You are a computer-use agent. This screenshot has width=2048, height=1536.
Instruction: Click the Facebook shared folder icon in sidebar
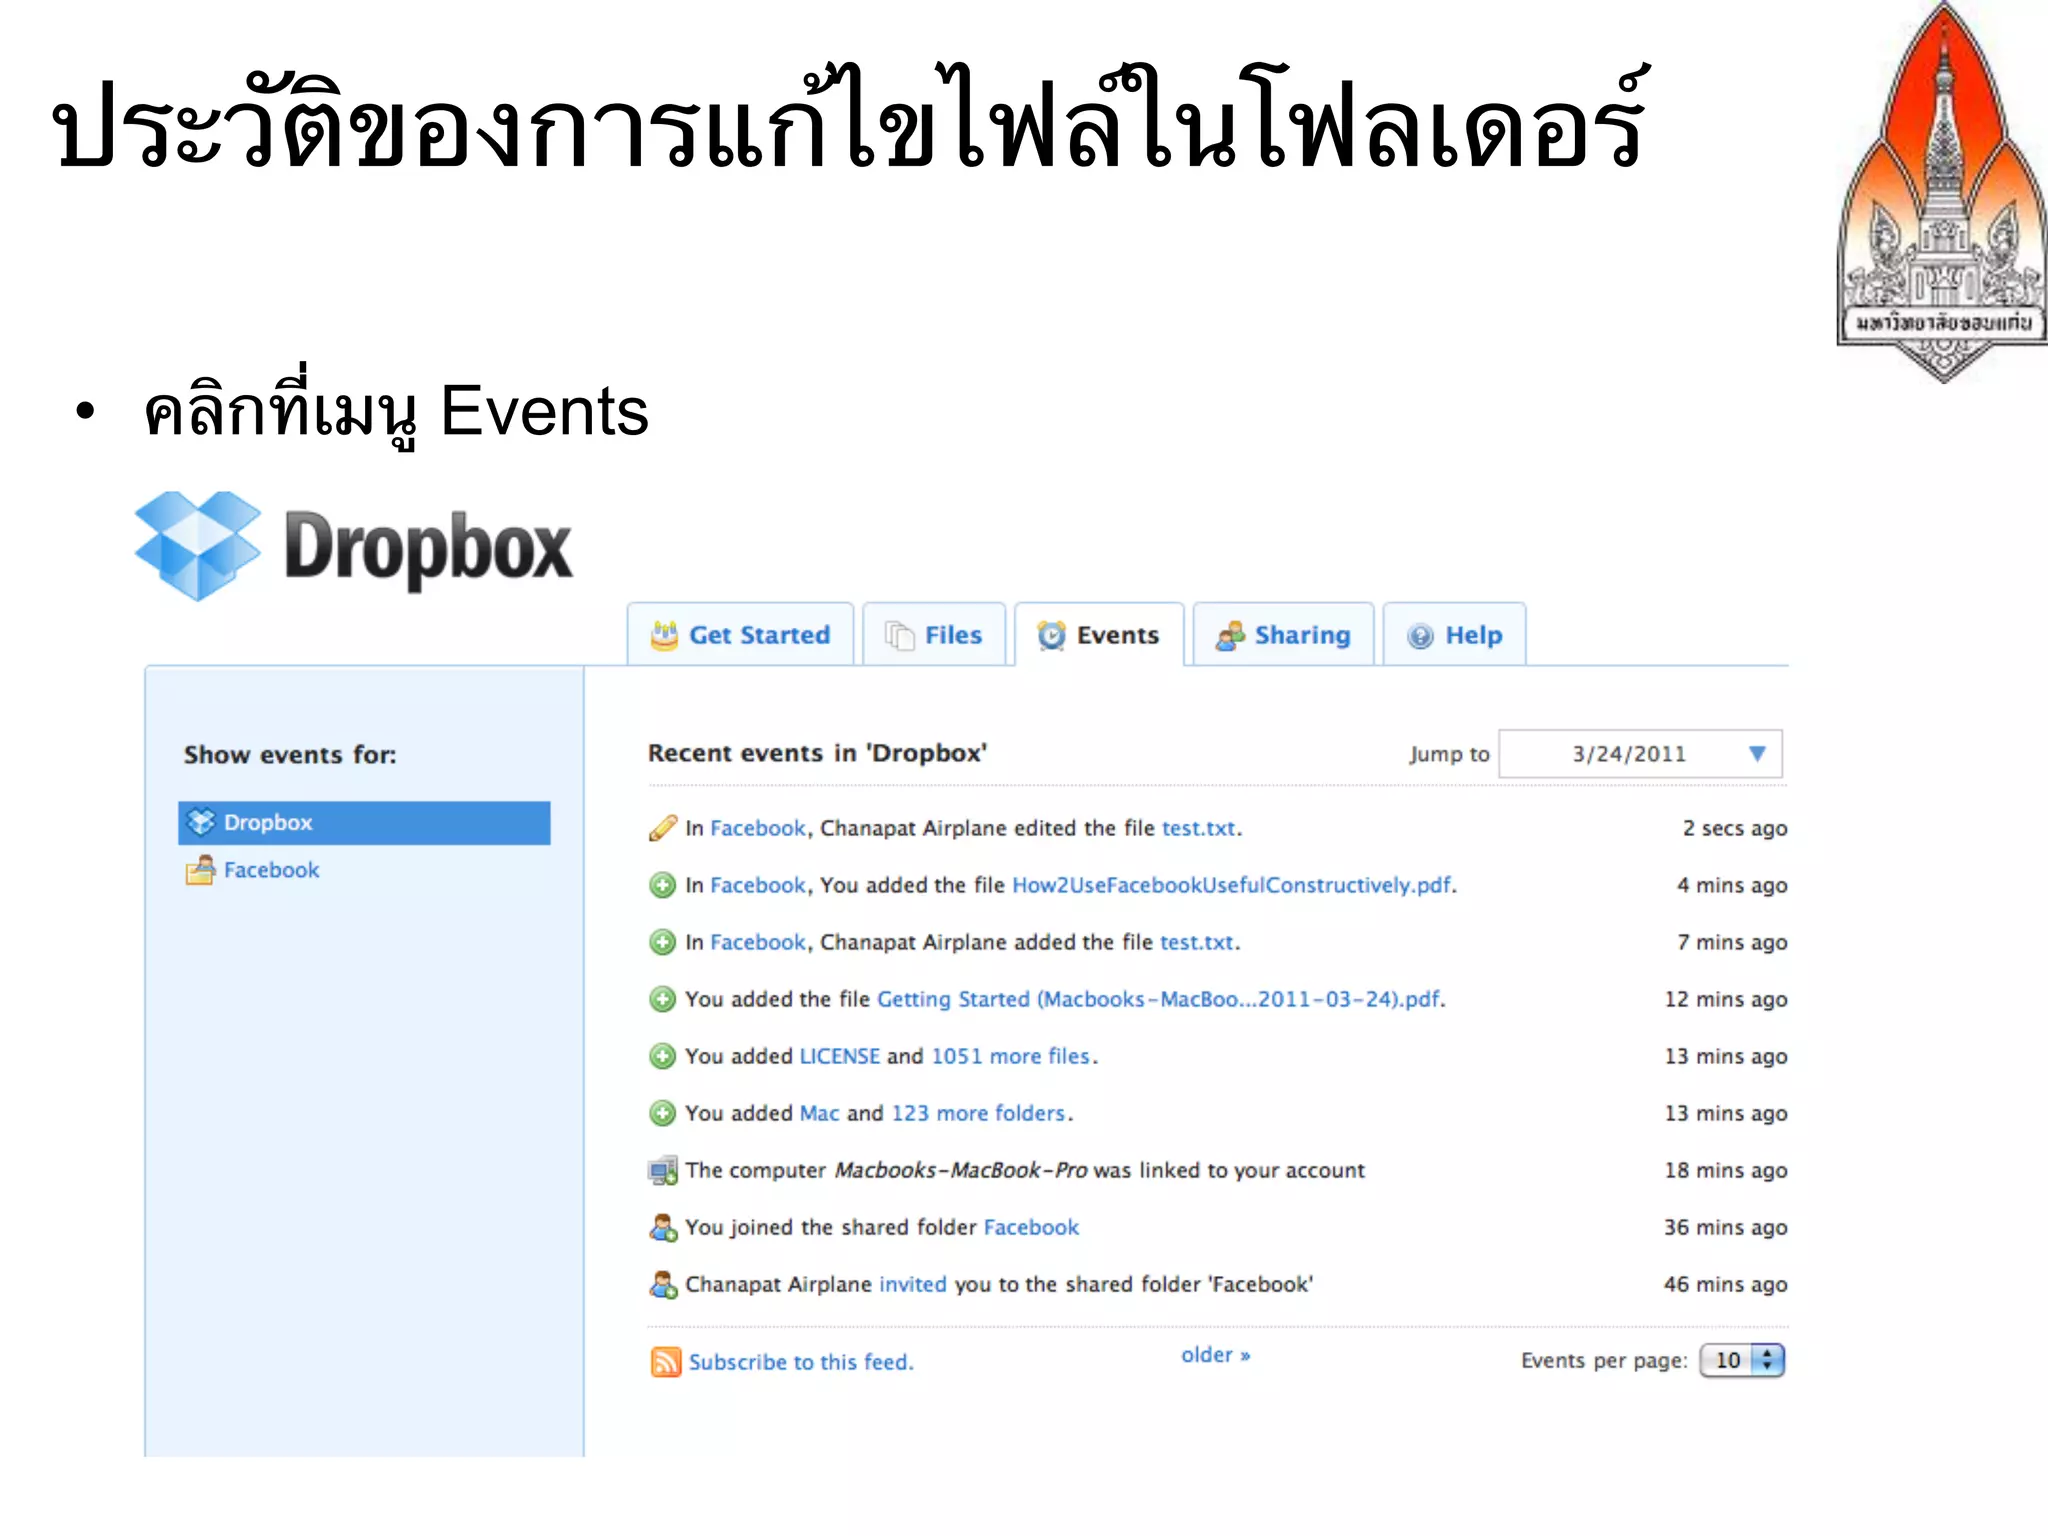point(200,870)
